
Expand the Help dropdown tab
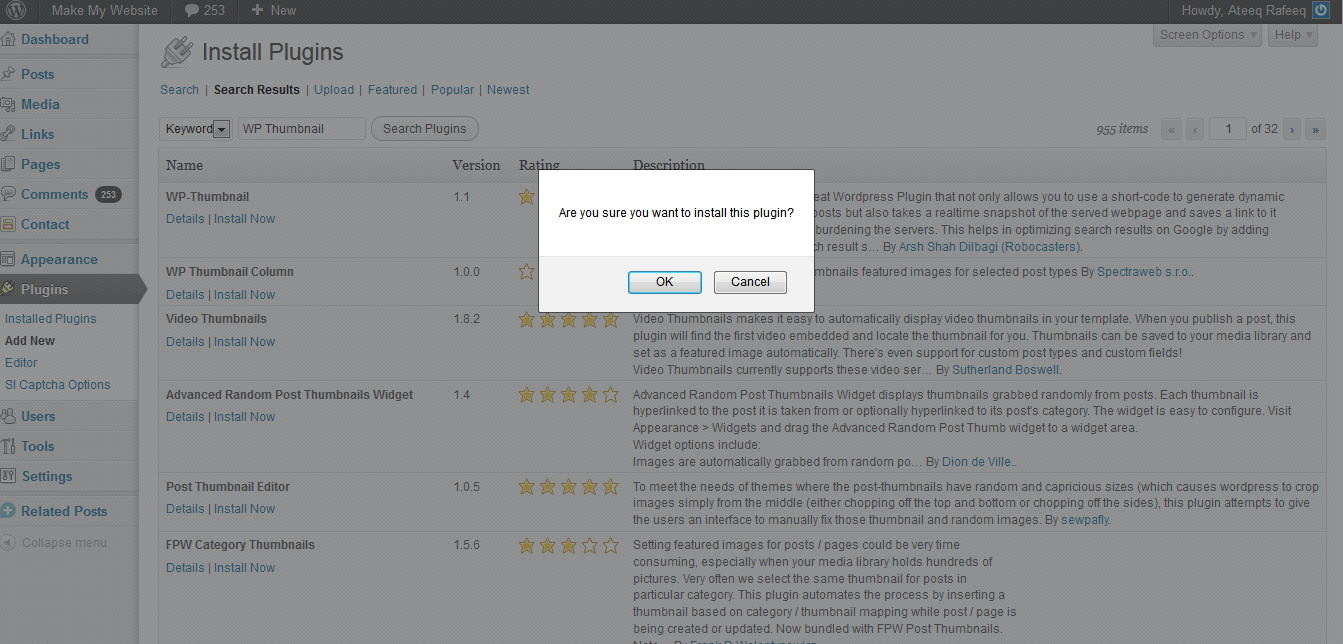pyautogui.click(x=1294, y=35)
